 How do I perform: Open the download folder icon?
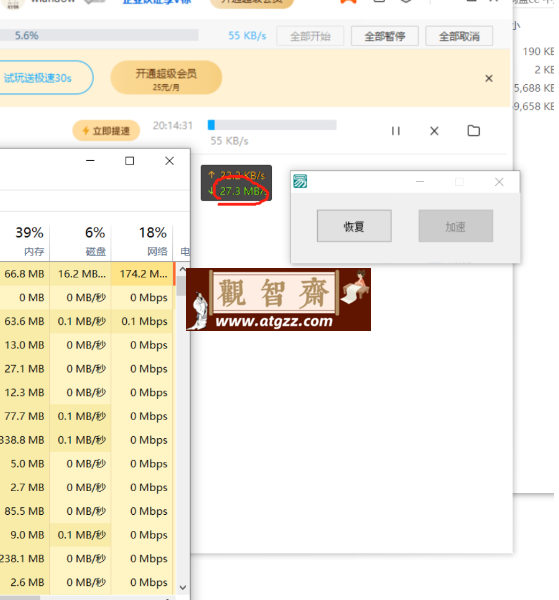[473, 130]
